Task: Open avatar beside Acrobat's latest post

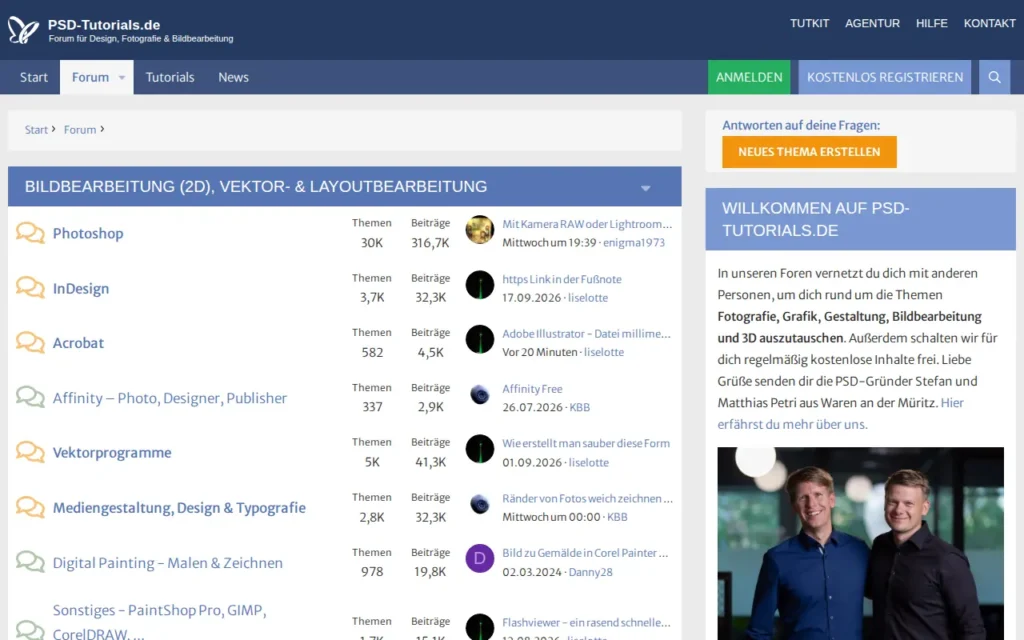Action: point(479,340)
